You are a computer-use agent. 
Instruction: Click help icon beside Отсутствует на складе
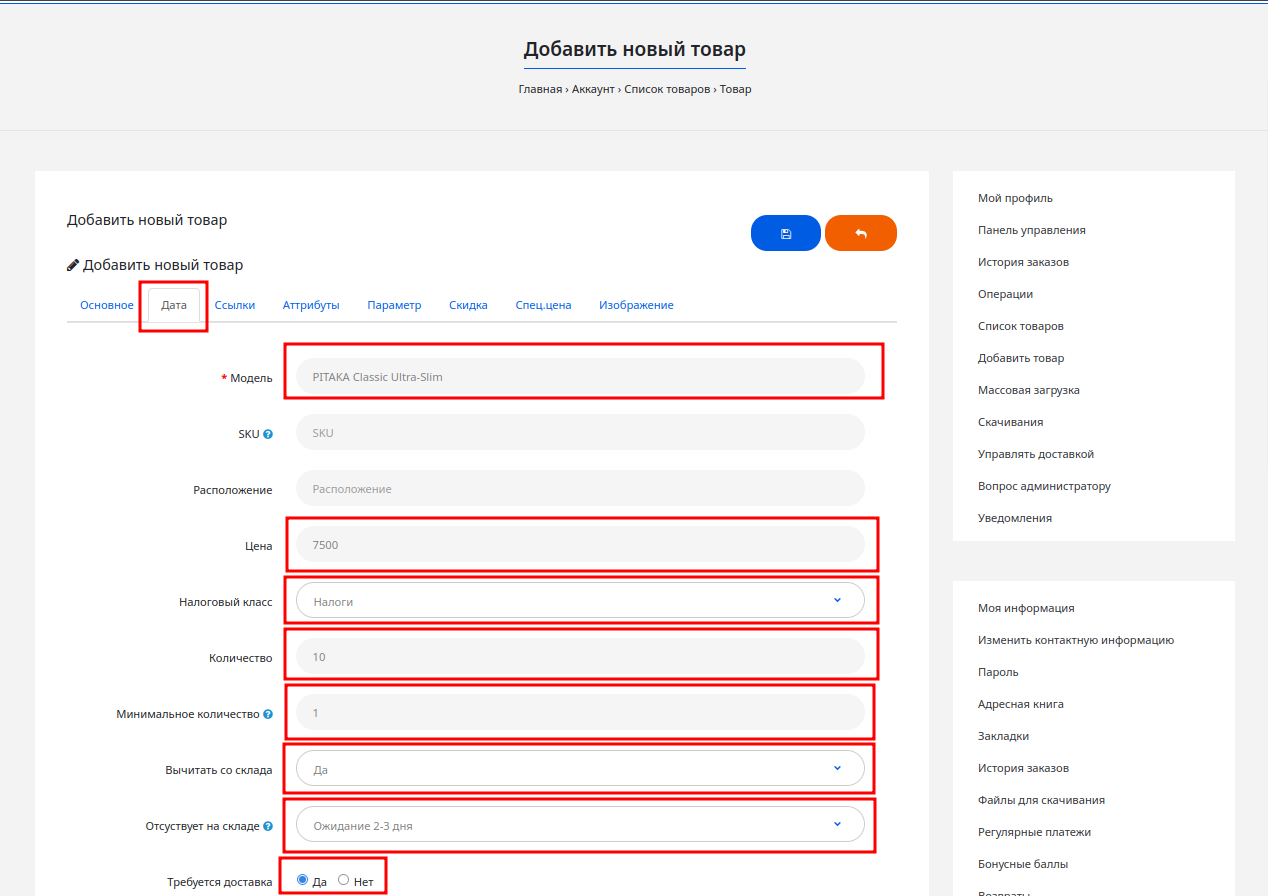click(x=268, y=826)
